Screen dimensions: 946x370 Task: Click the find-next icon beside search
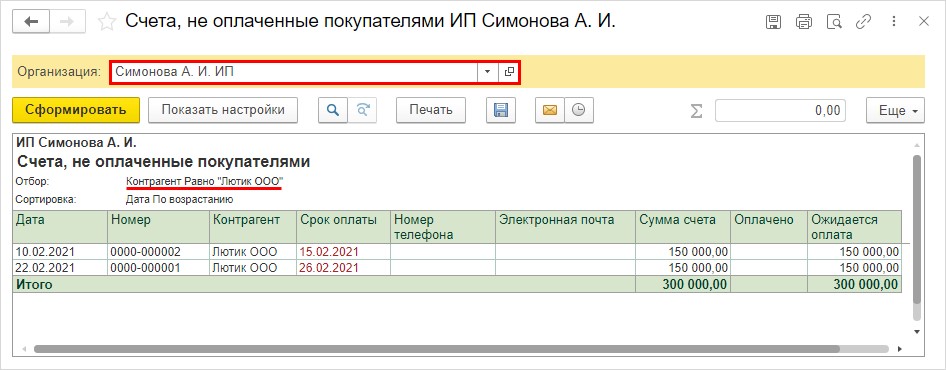pyautogui.click(x=362, y=110)
